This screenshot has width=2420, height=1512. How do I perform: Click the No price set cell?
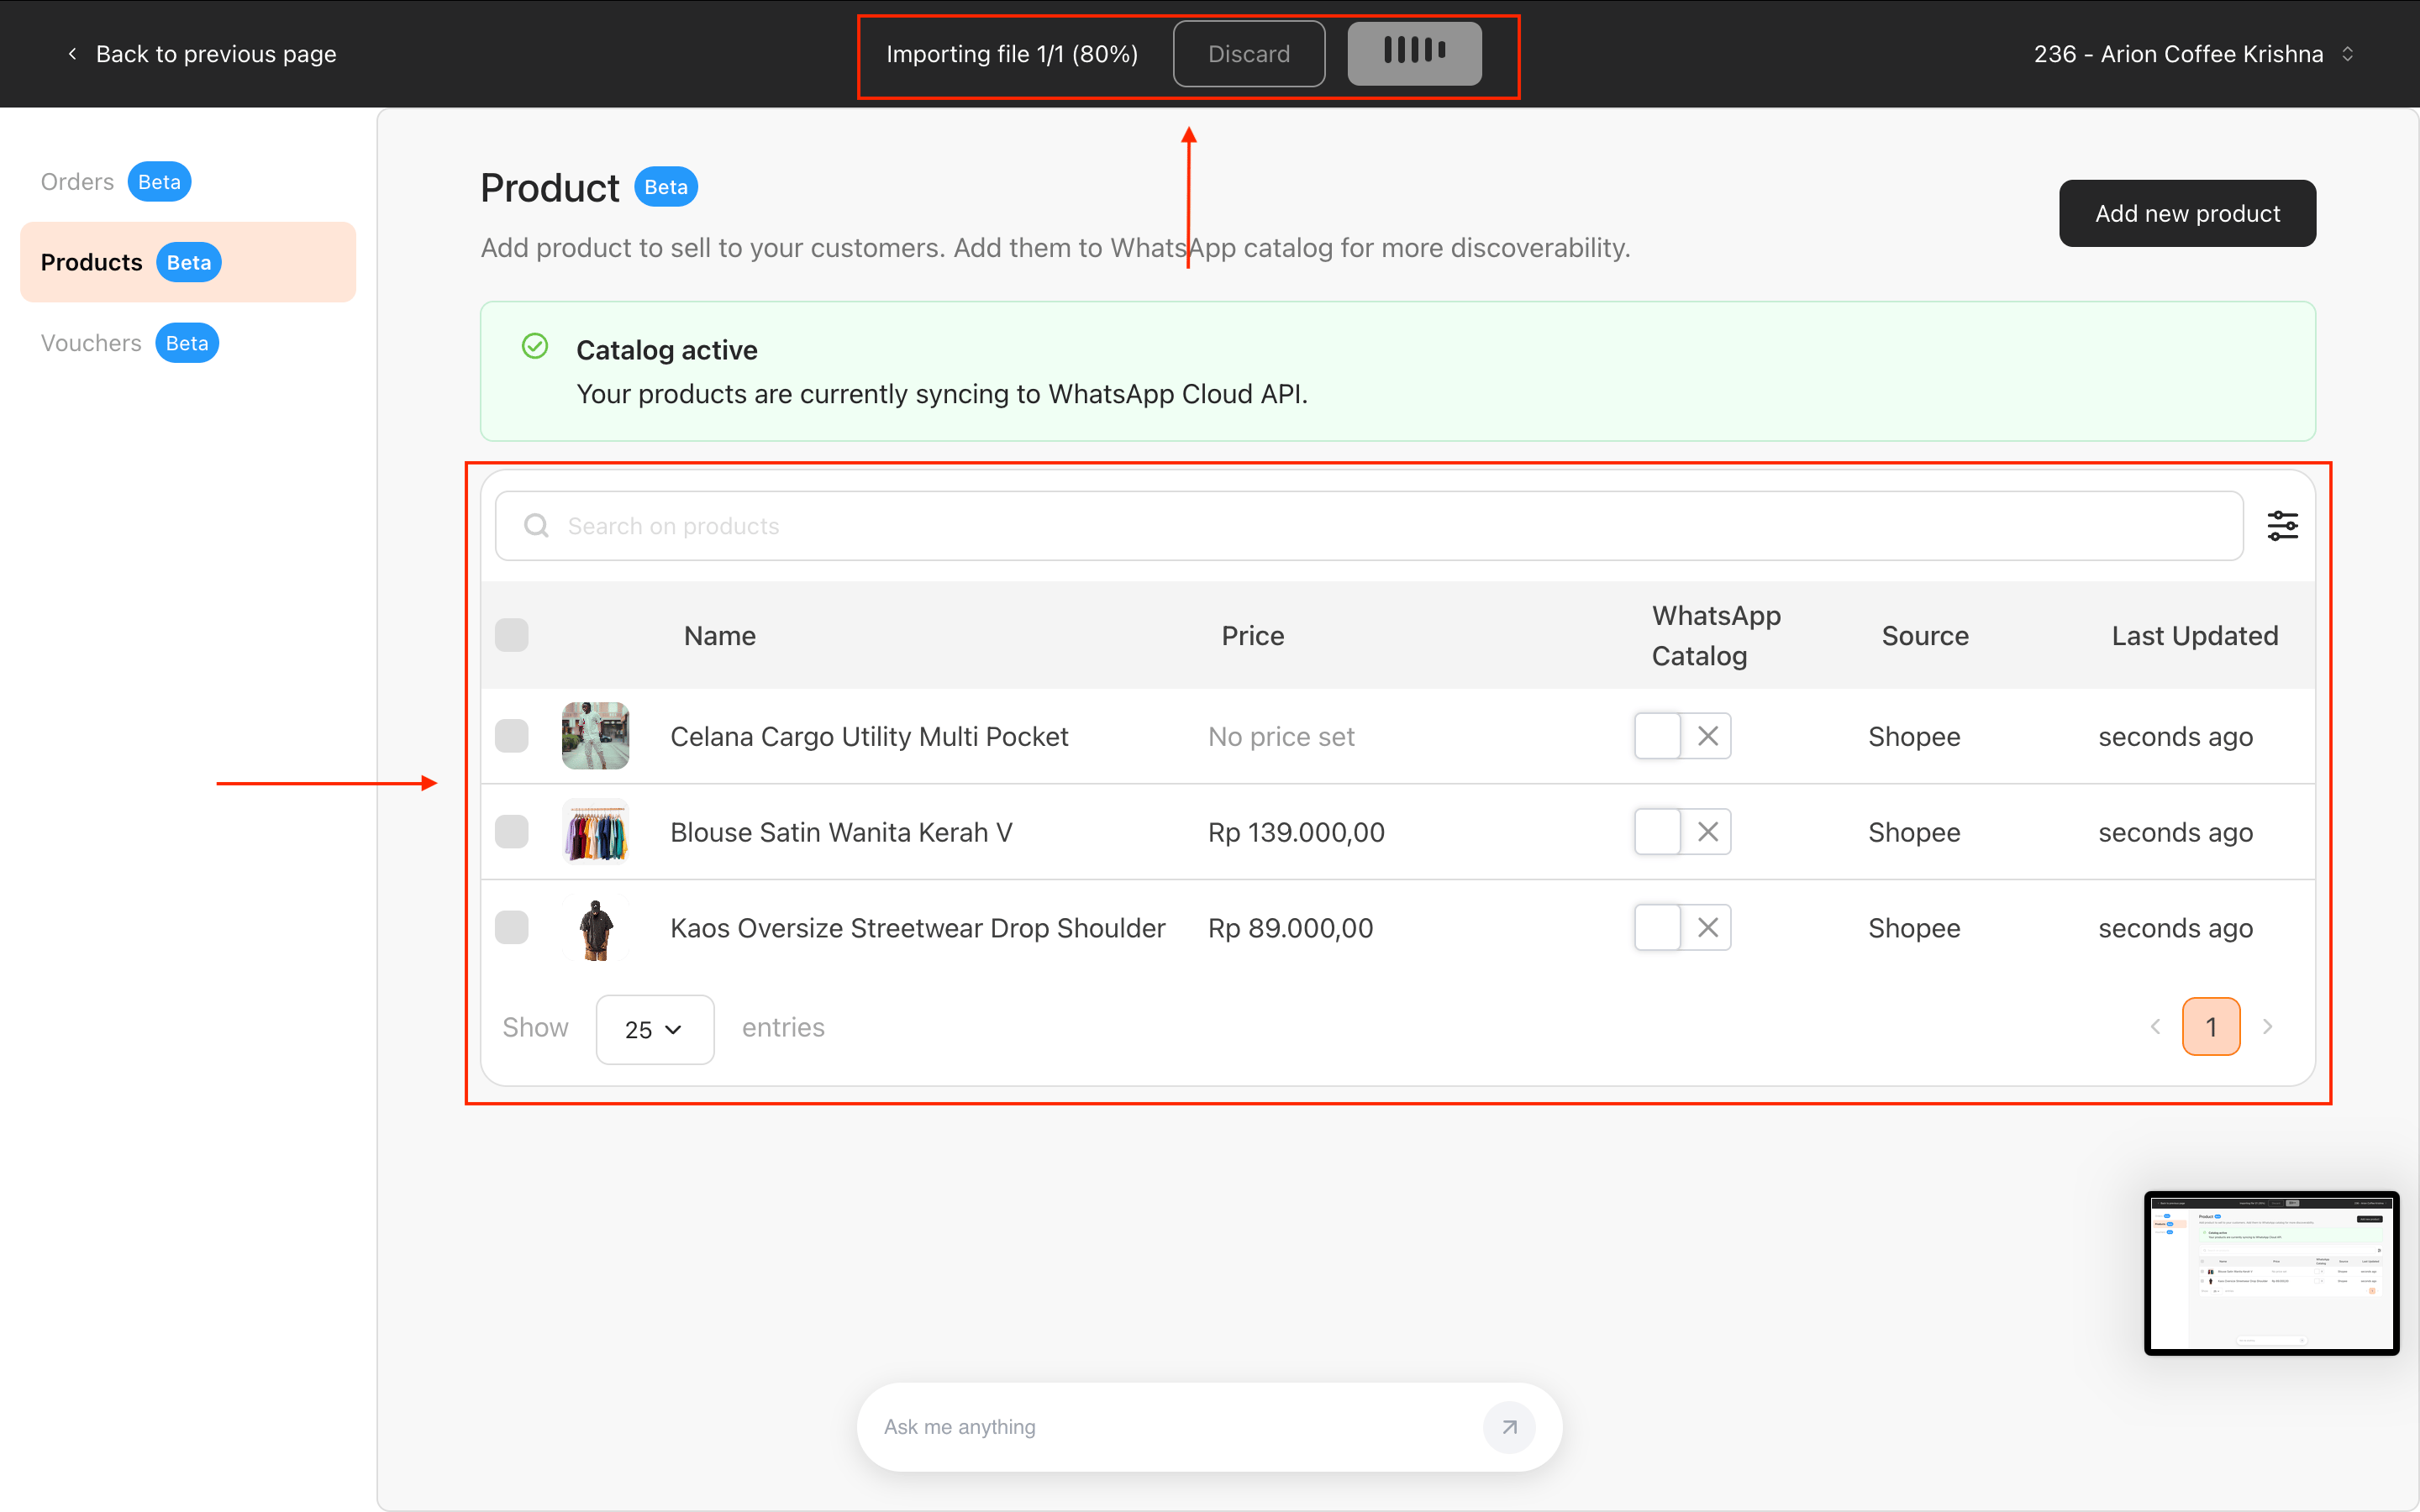tap(1281, 737)
